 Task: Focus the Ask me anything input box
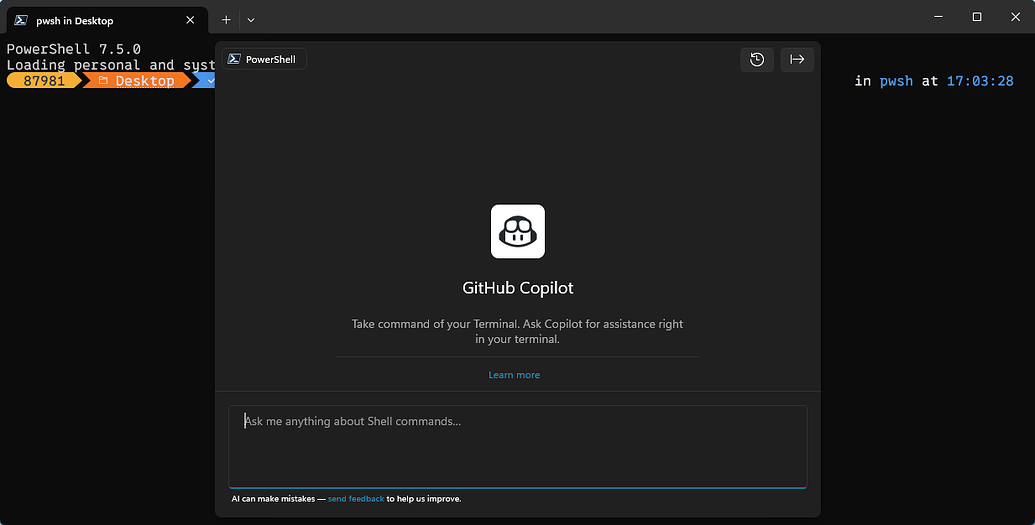coord(518,446)
